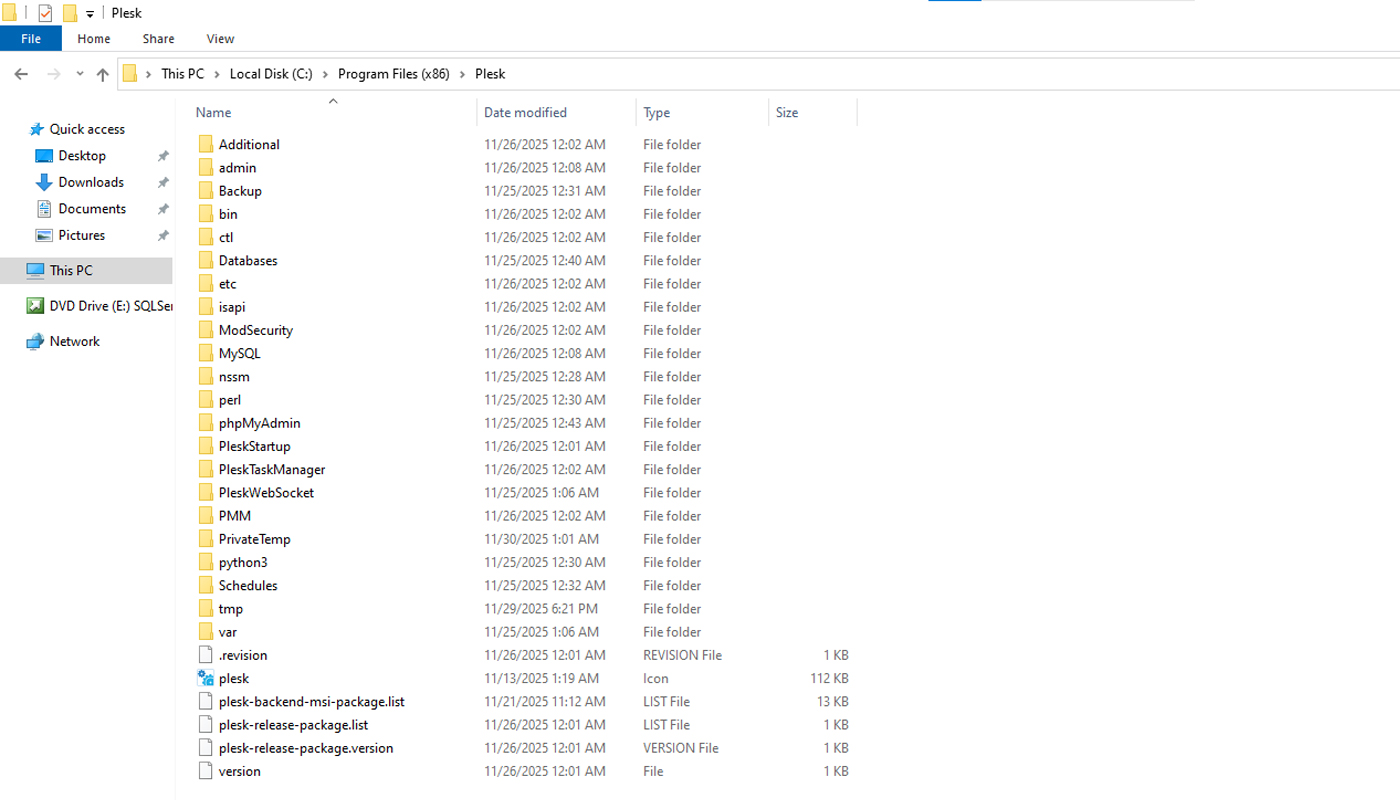Sort by the Date modified column header
This screenshot has height=800, width=1400.
(x=525, y=113)
